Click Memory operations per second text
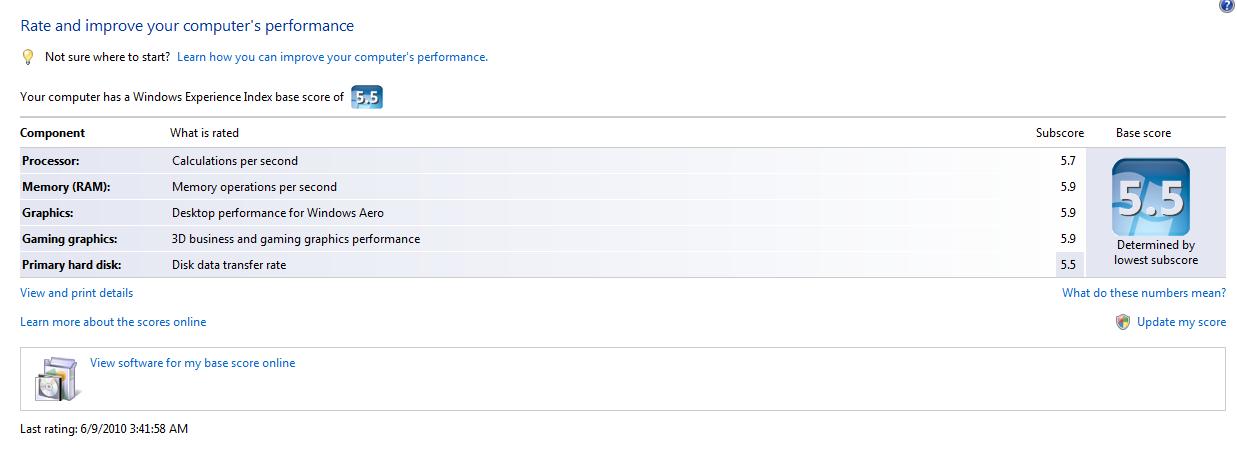Screen dimensions: 1237x476 coord(254,187)
